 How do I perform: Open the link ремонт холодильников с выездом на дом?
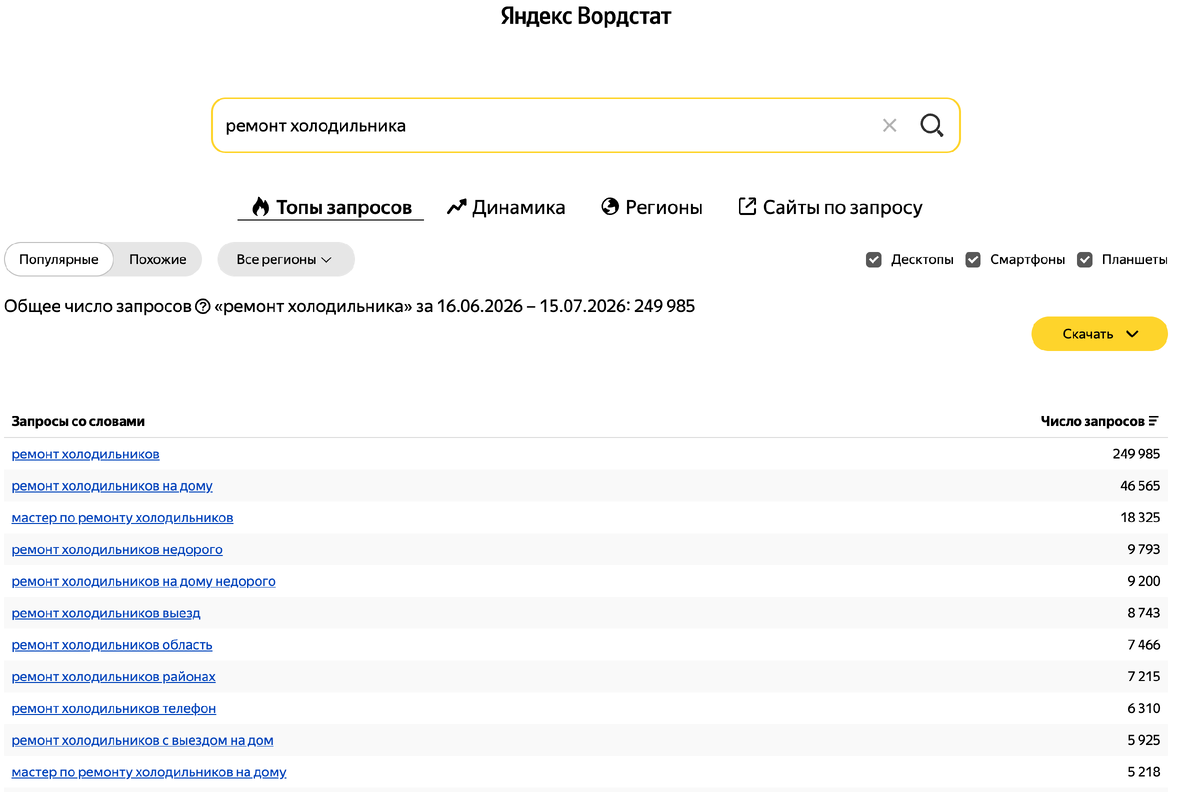coord(142,741)
